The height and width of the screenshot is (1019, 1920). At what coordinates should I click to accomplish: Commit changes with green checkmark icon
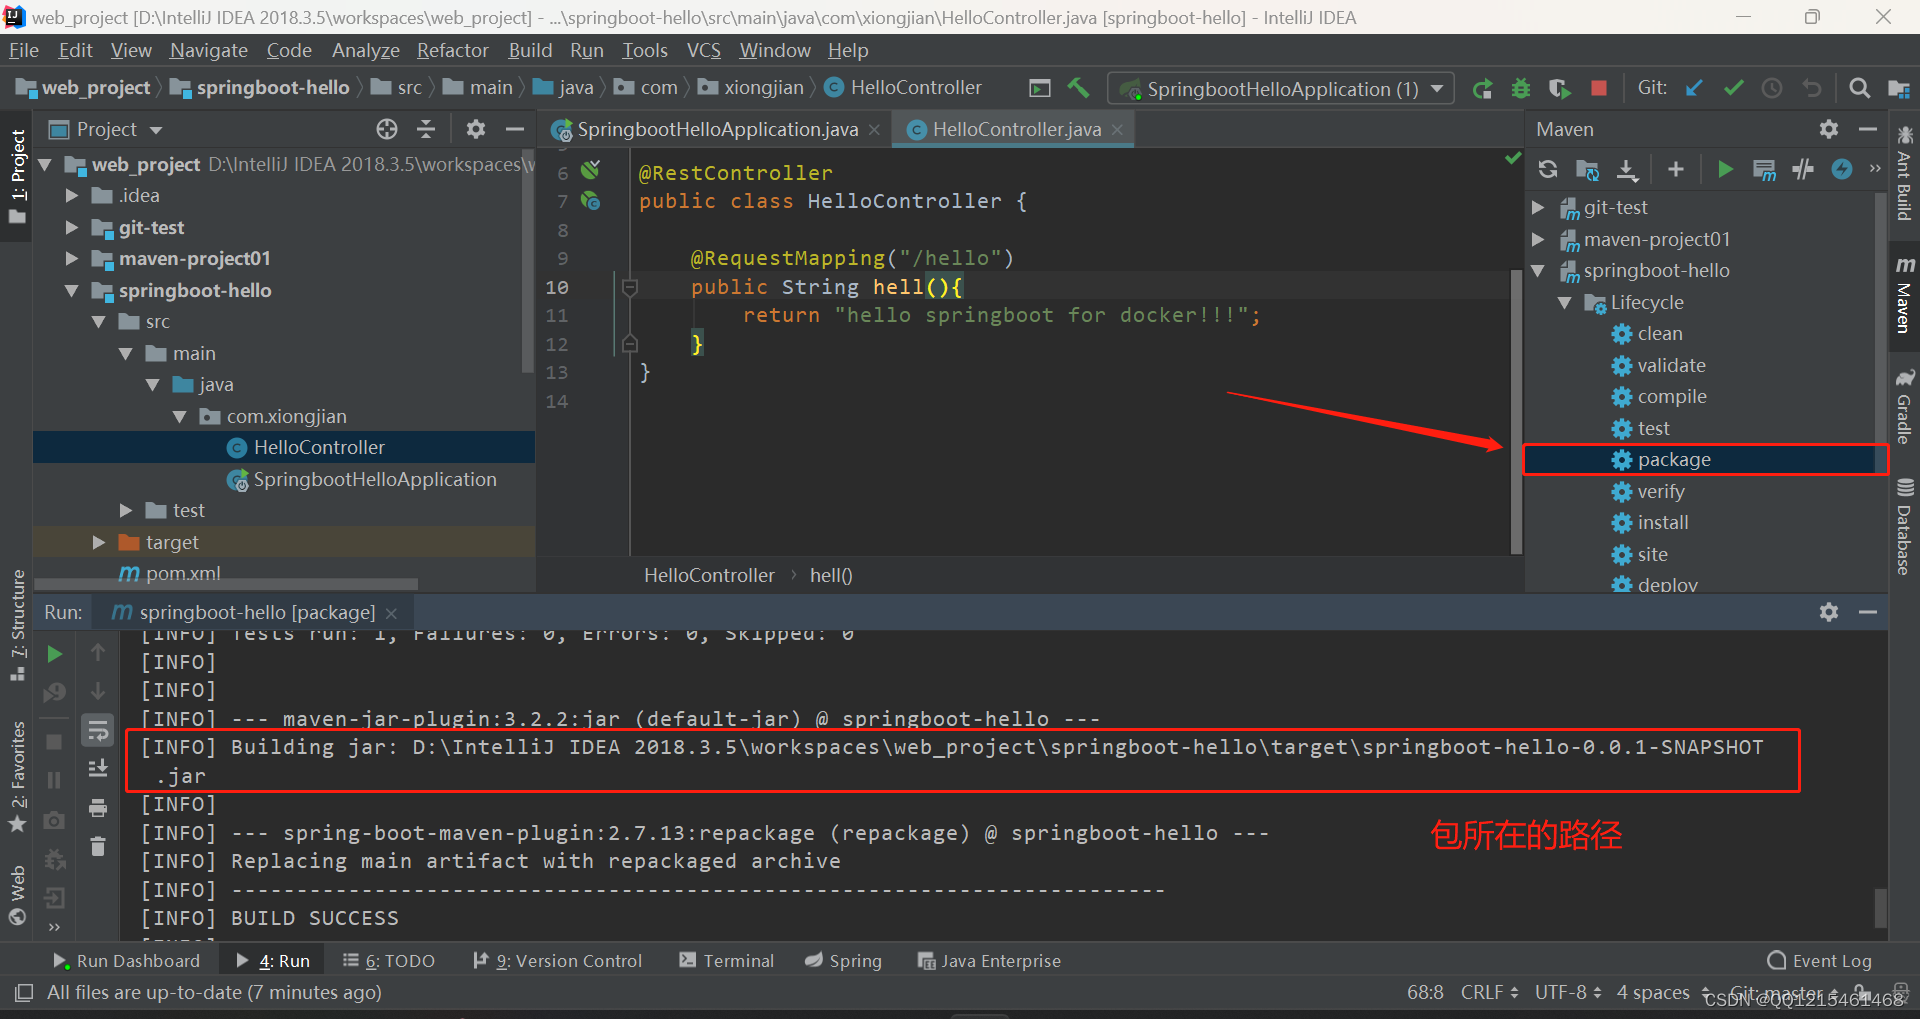click(1733, 88)
